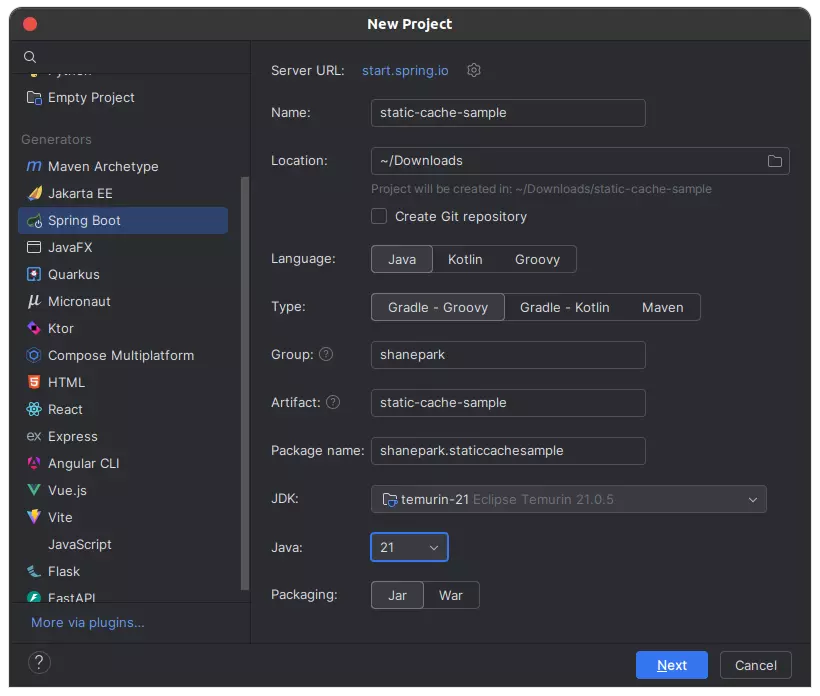The width and height of the screenshot is (820, 696).
Task: Click the React atom icon
Action: 34,409
